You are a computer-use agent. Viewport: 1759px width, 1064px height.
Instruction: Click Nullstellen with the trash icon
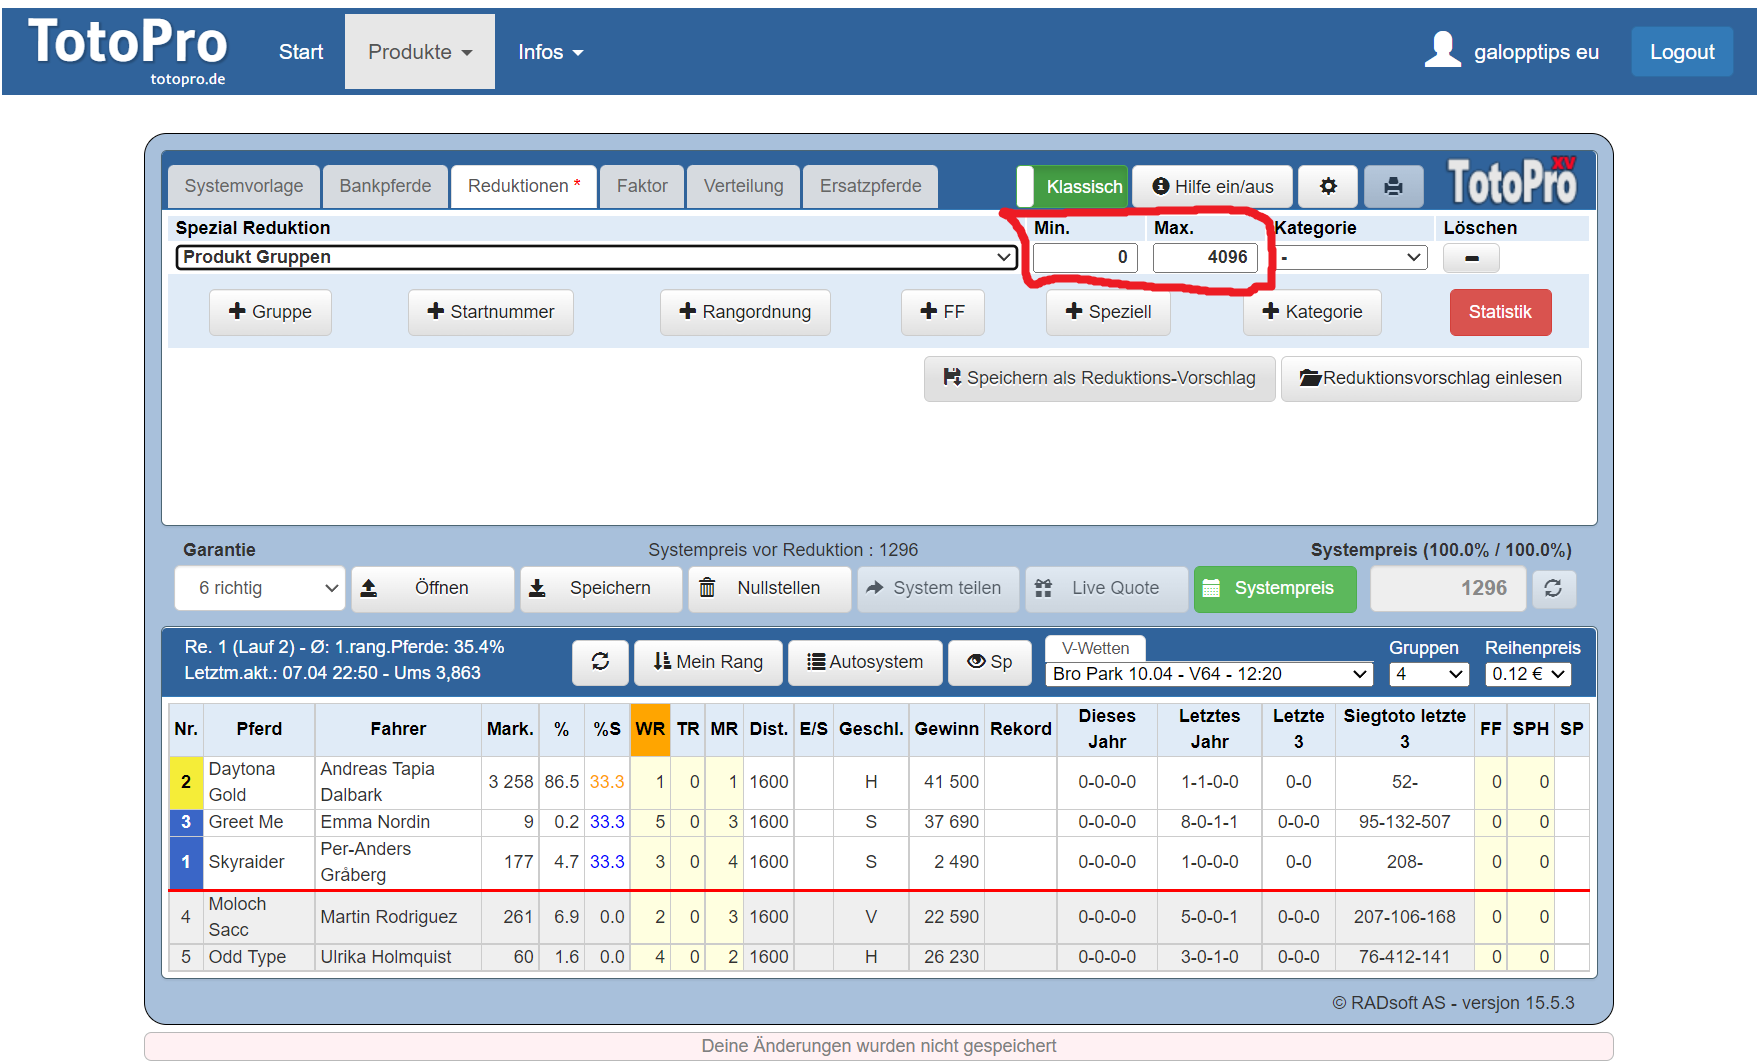[x=770, y=588]
